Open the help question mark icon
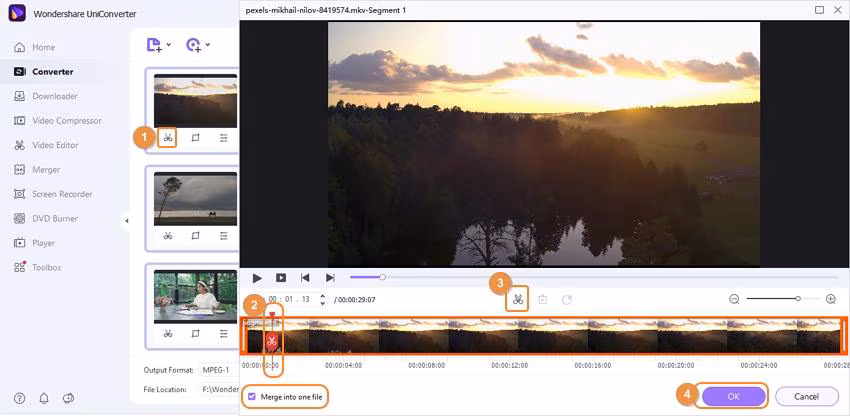The image size is (850, 416). click(20, 399)
